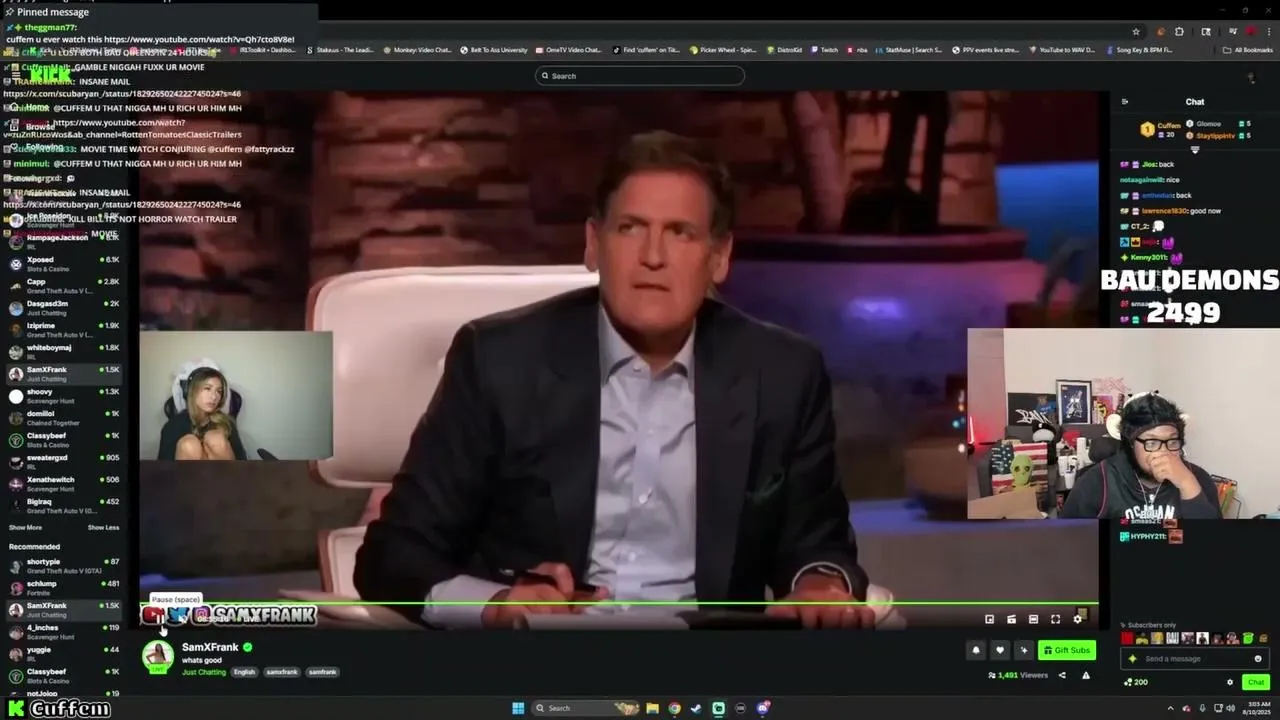Enter fullscreen mode in the video player
This screenshot has height=720, width=1280.
point(1055,619)
